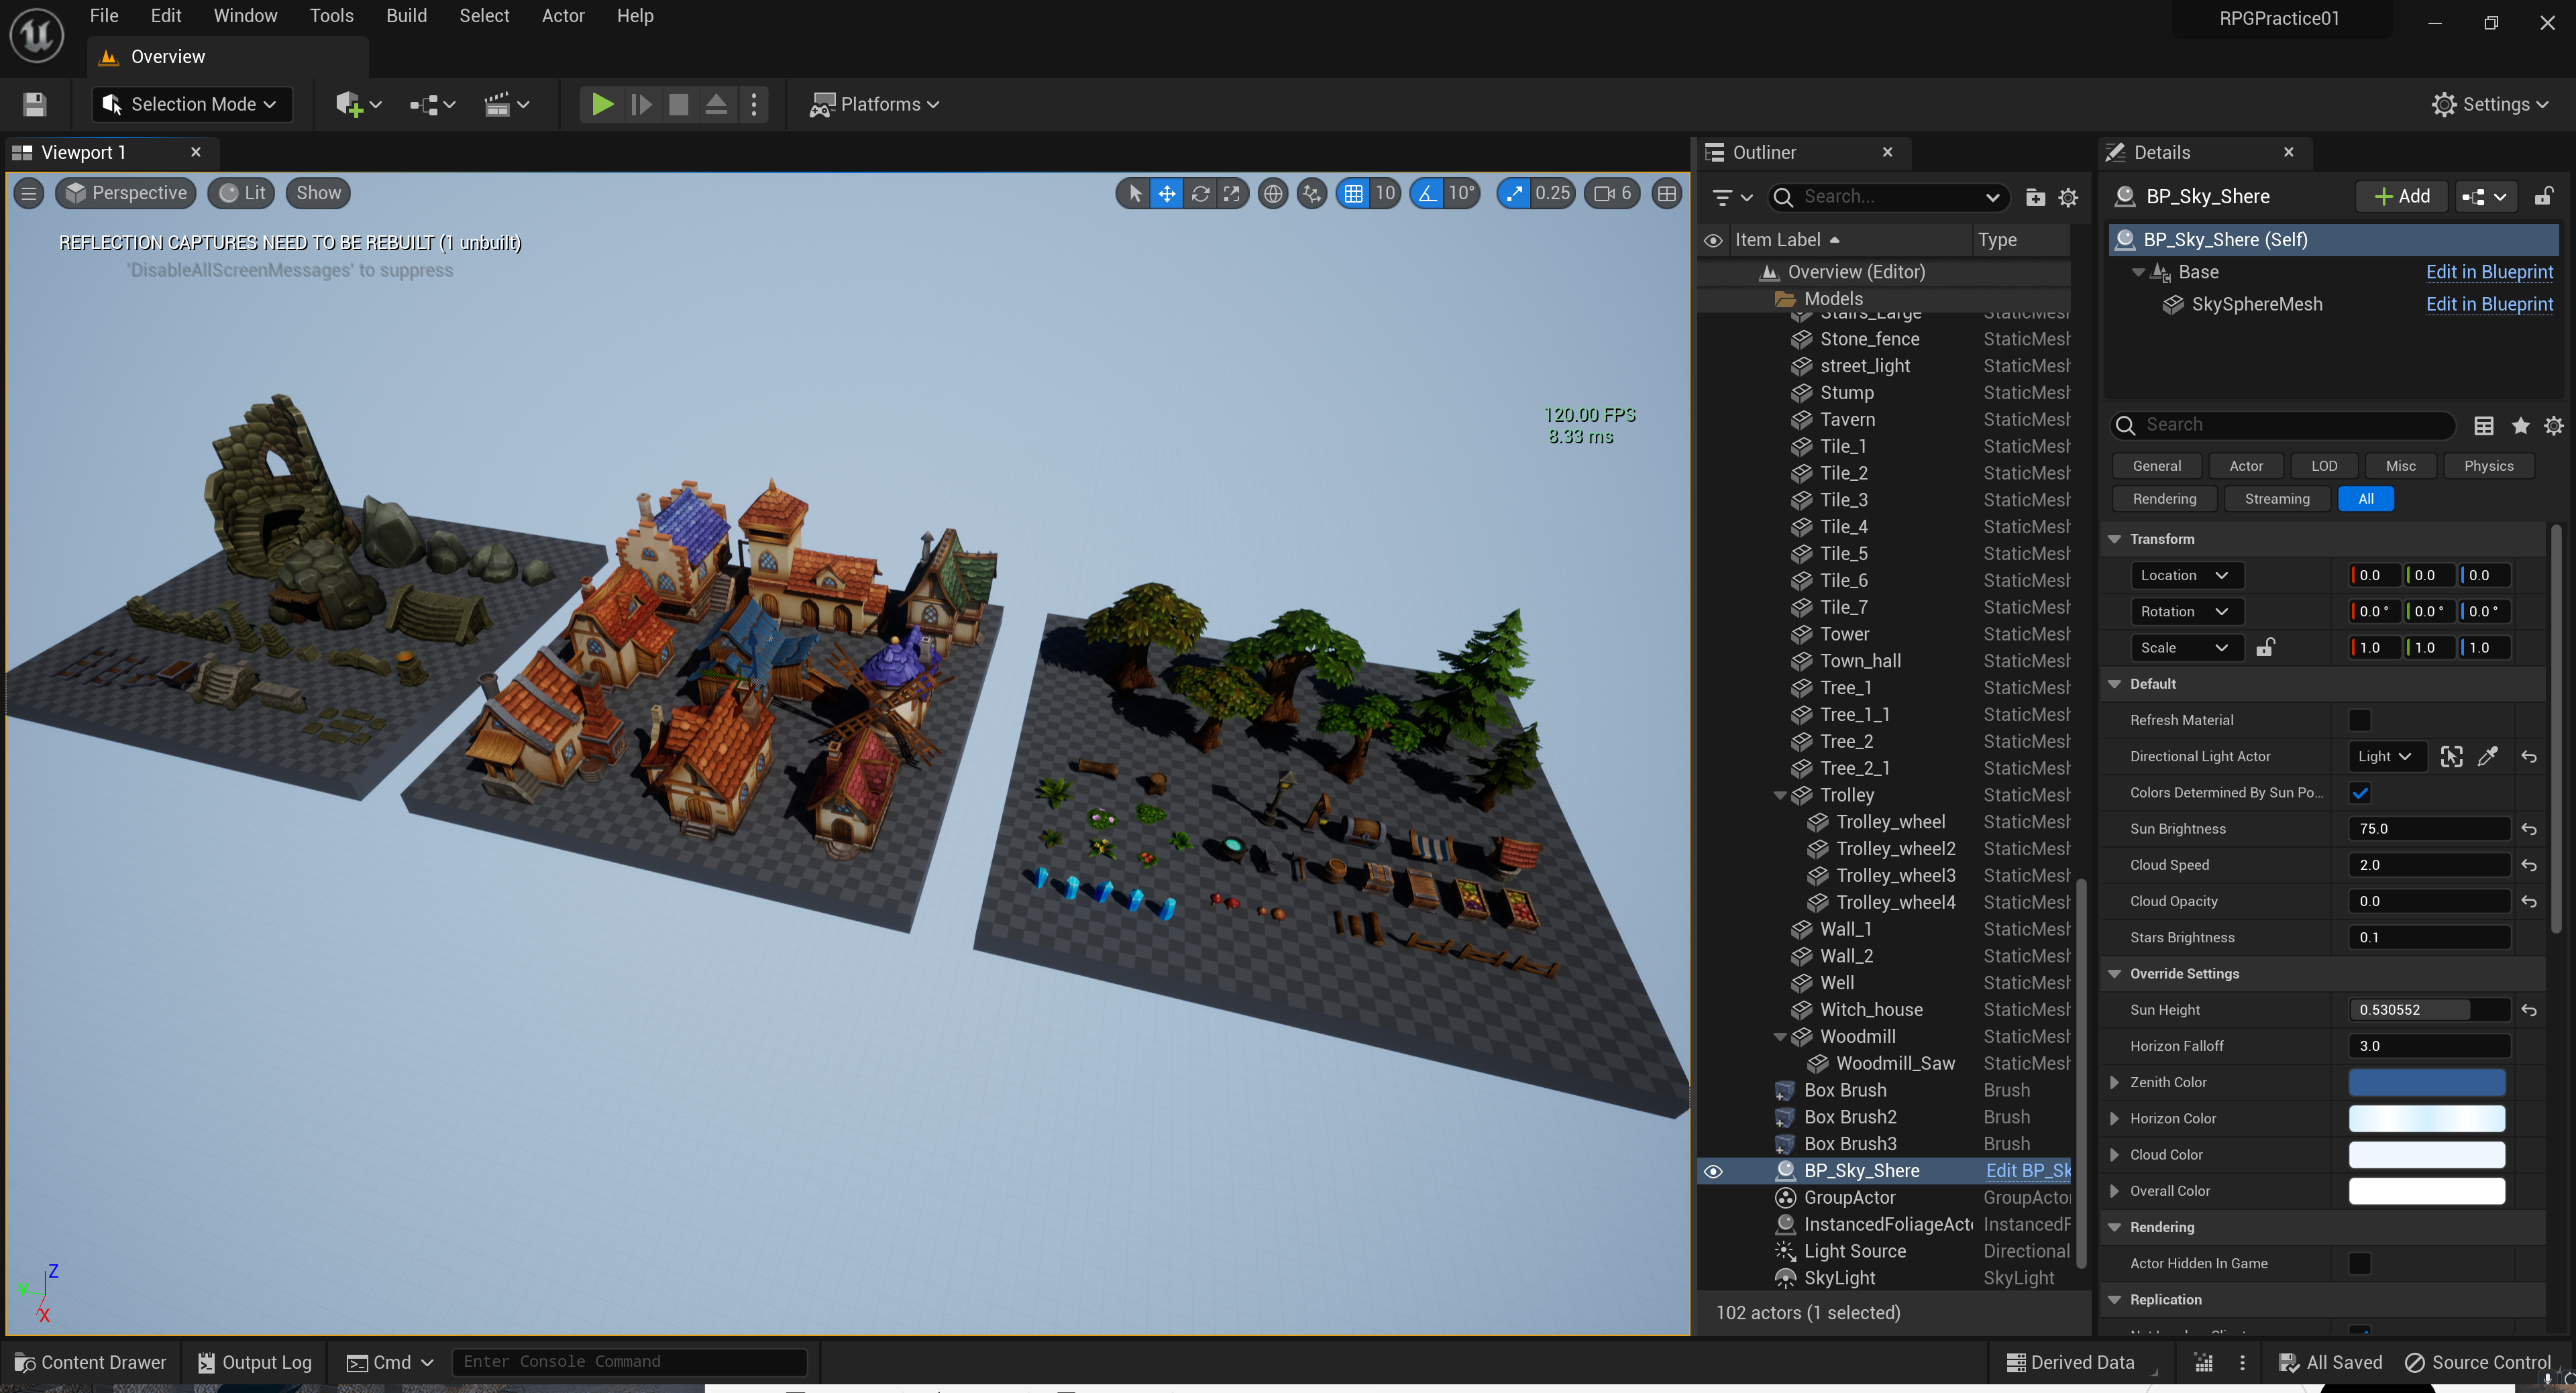Image resolution: width=2576 pixels, height=1393 pixels.
Task: Click the eyedropper pick actor icon
Action: [x=2488, y=756]
